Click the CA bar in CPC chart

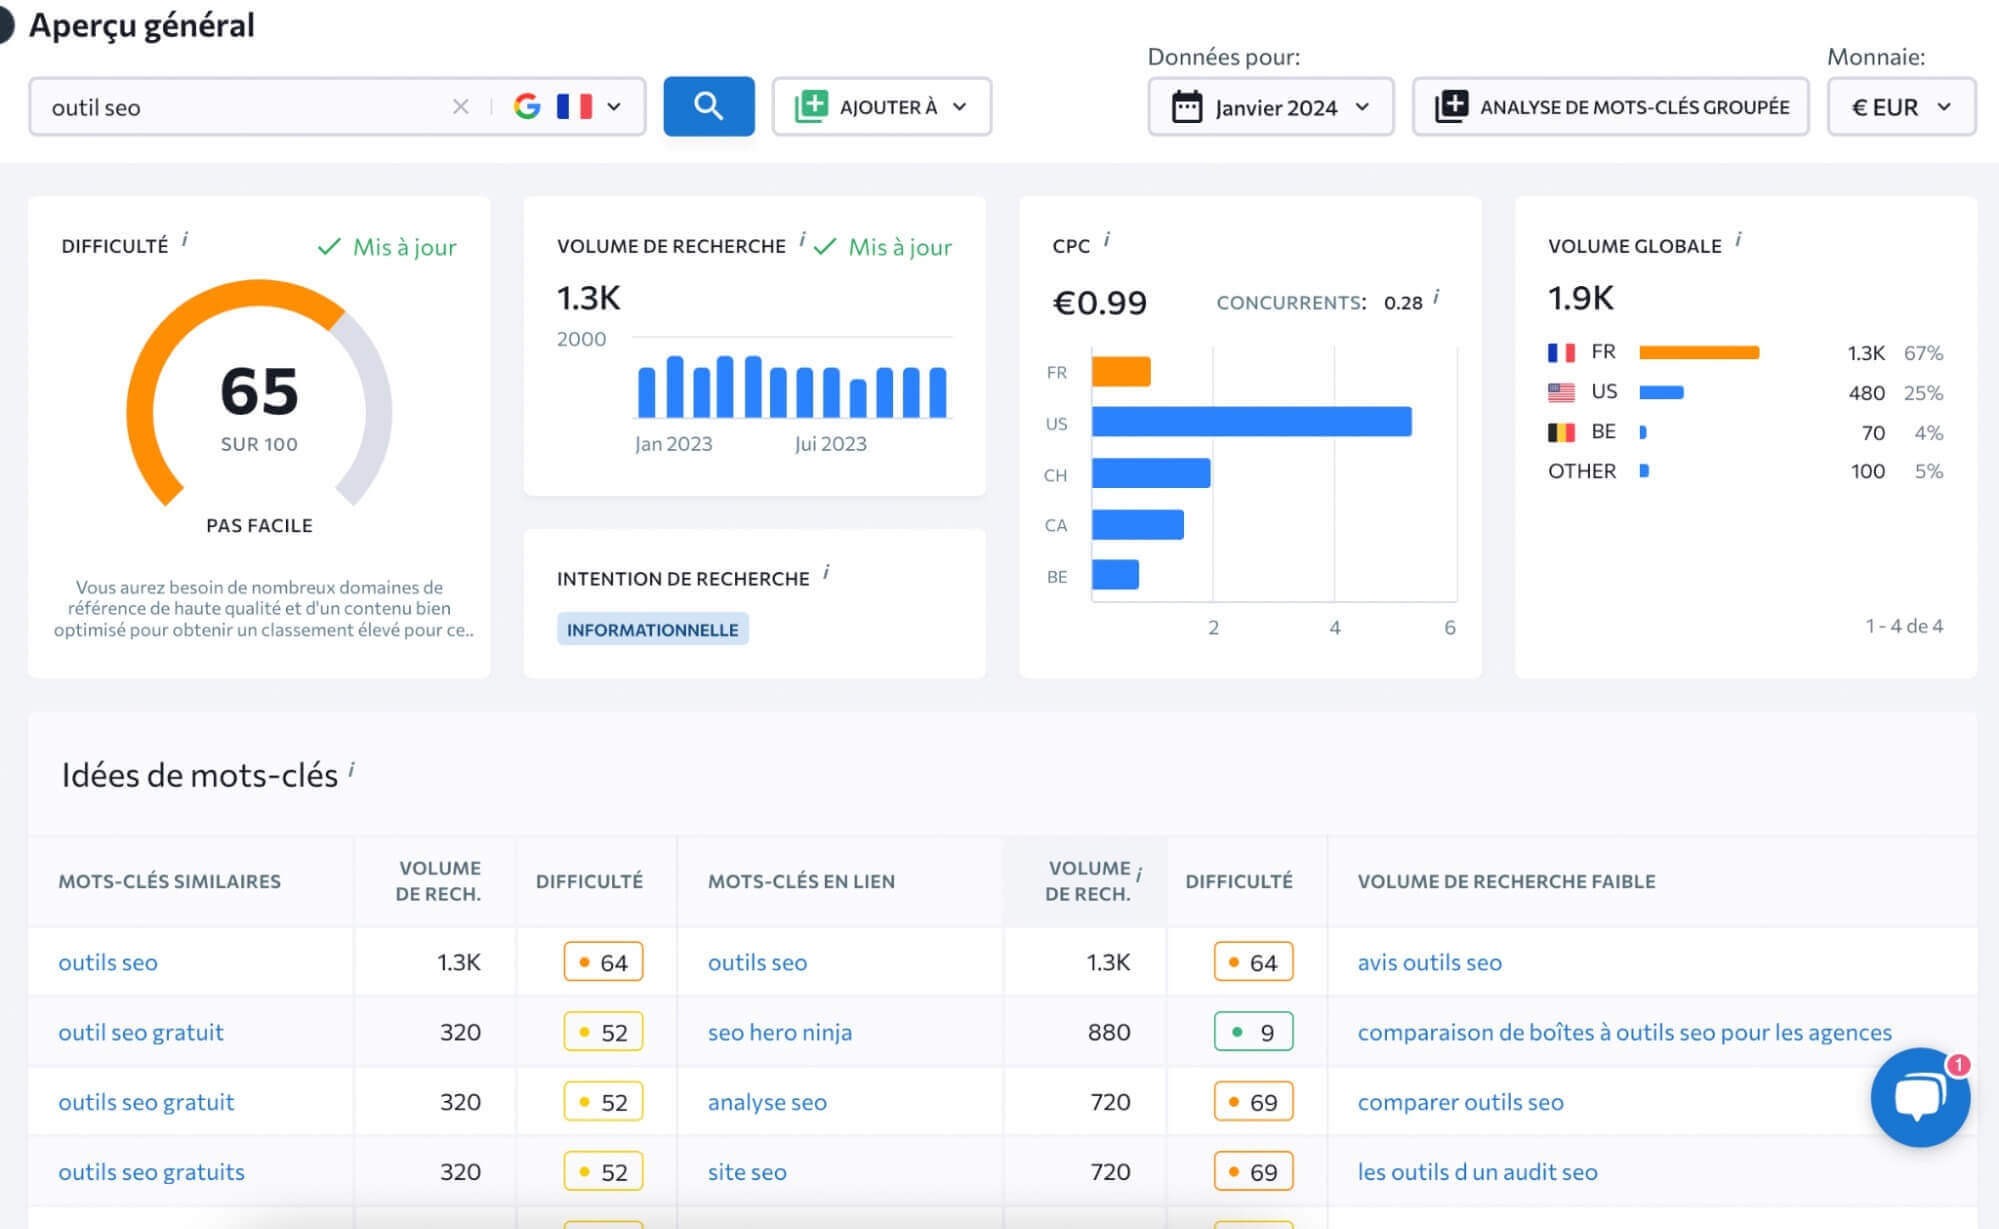tap(1138, 524)
